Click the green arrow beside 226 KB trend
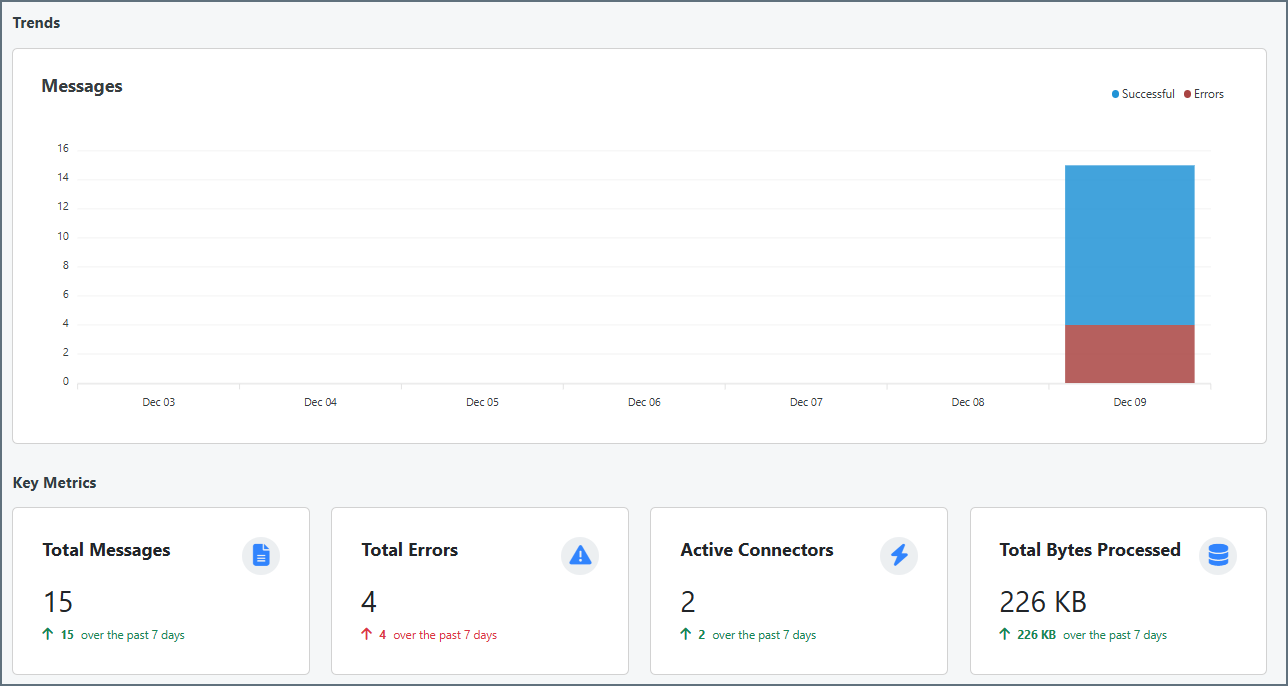Image resolution: width=1288 pixels, height=686 pixels. 1005,634
